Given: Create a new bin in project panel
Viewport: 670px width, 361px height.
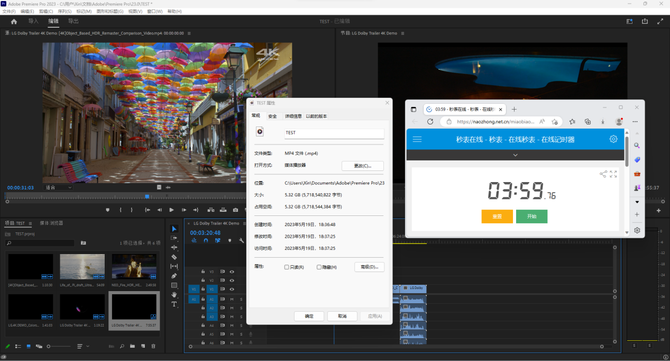Looking at the screenshot, I should 132,346.
